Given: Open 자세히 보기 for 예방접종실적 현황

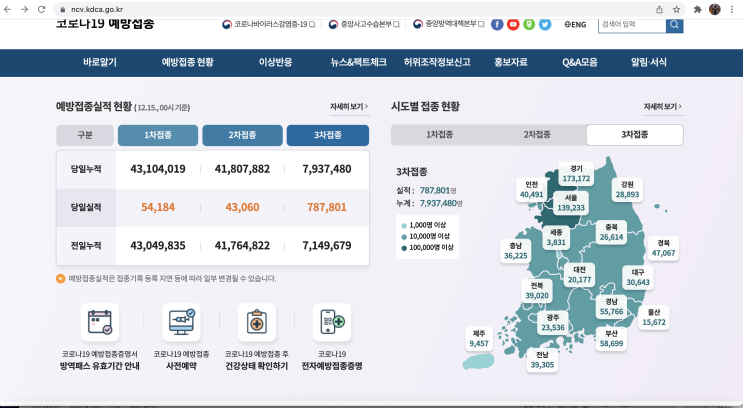Looking at the screenshot, I should (349, 107).
